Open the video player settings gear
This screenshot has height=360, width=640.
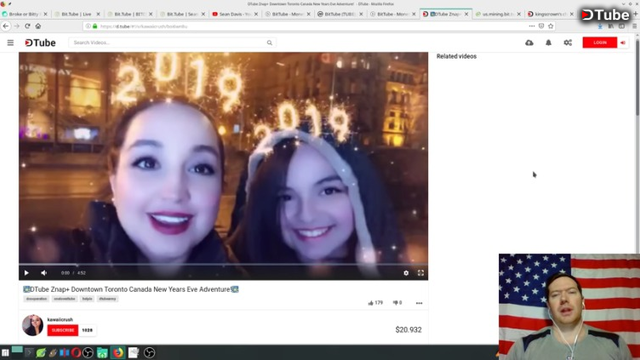406,273
